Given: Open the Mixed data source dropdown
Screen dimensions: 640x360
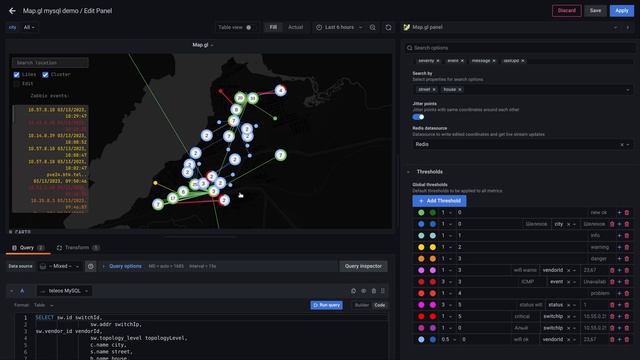Looking at the screenshot, I should [x=60, y=266].
